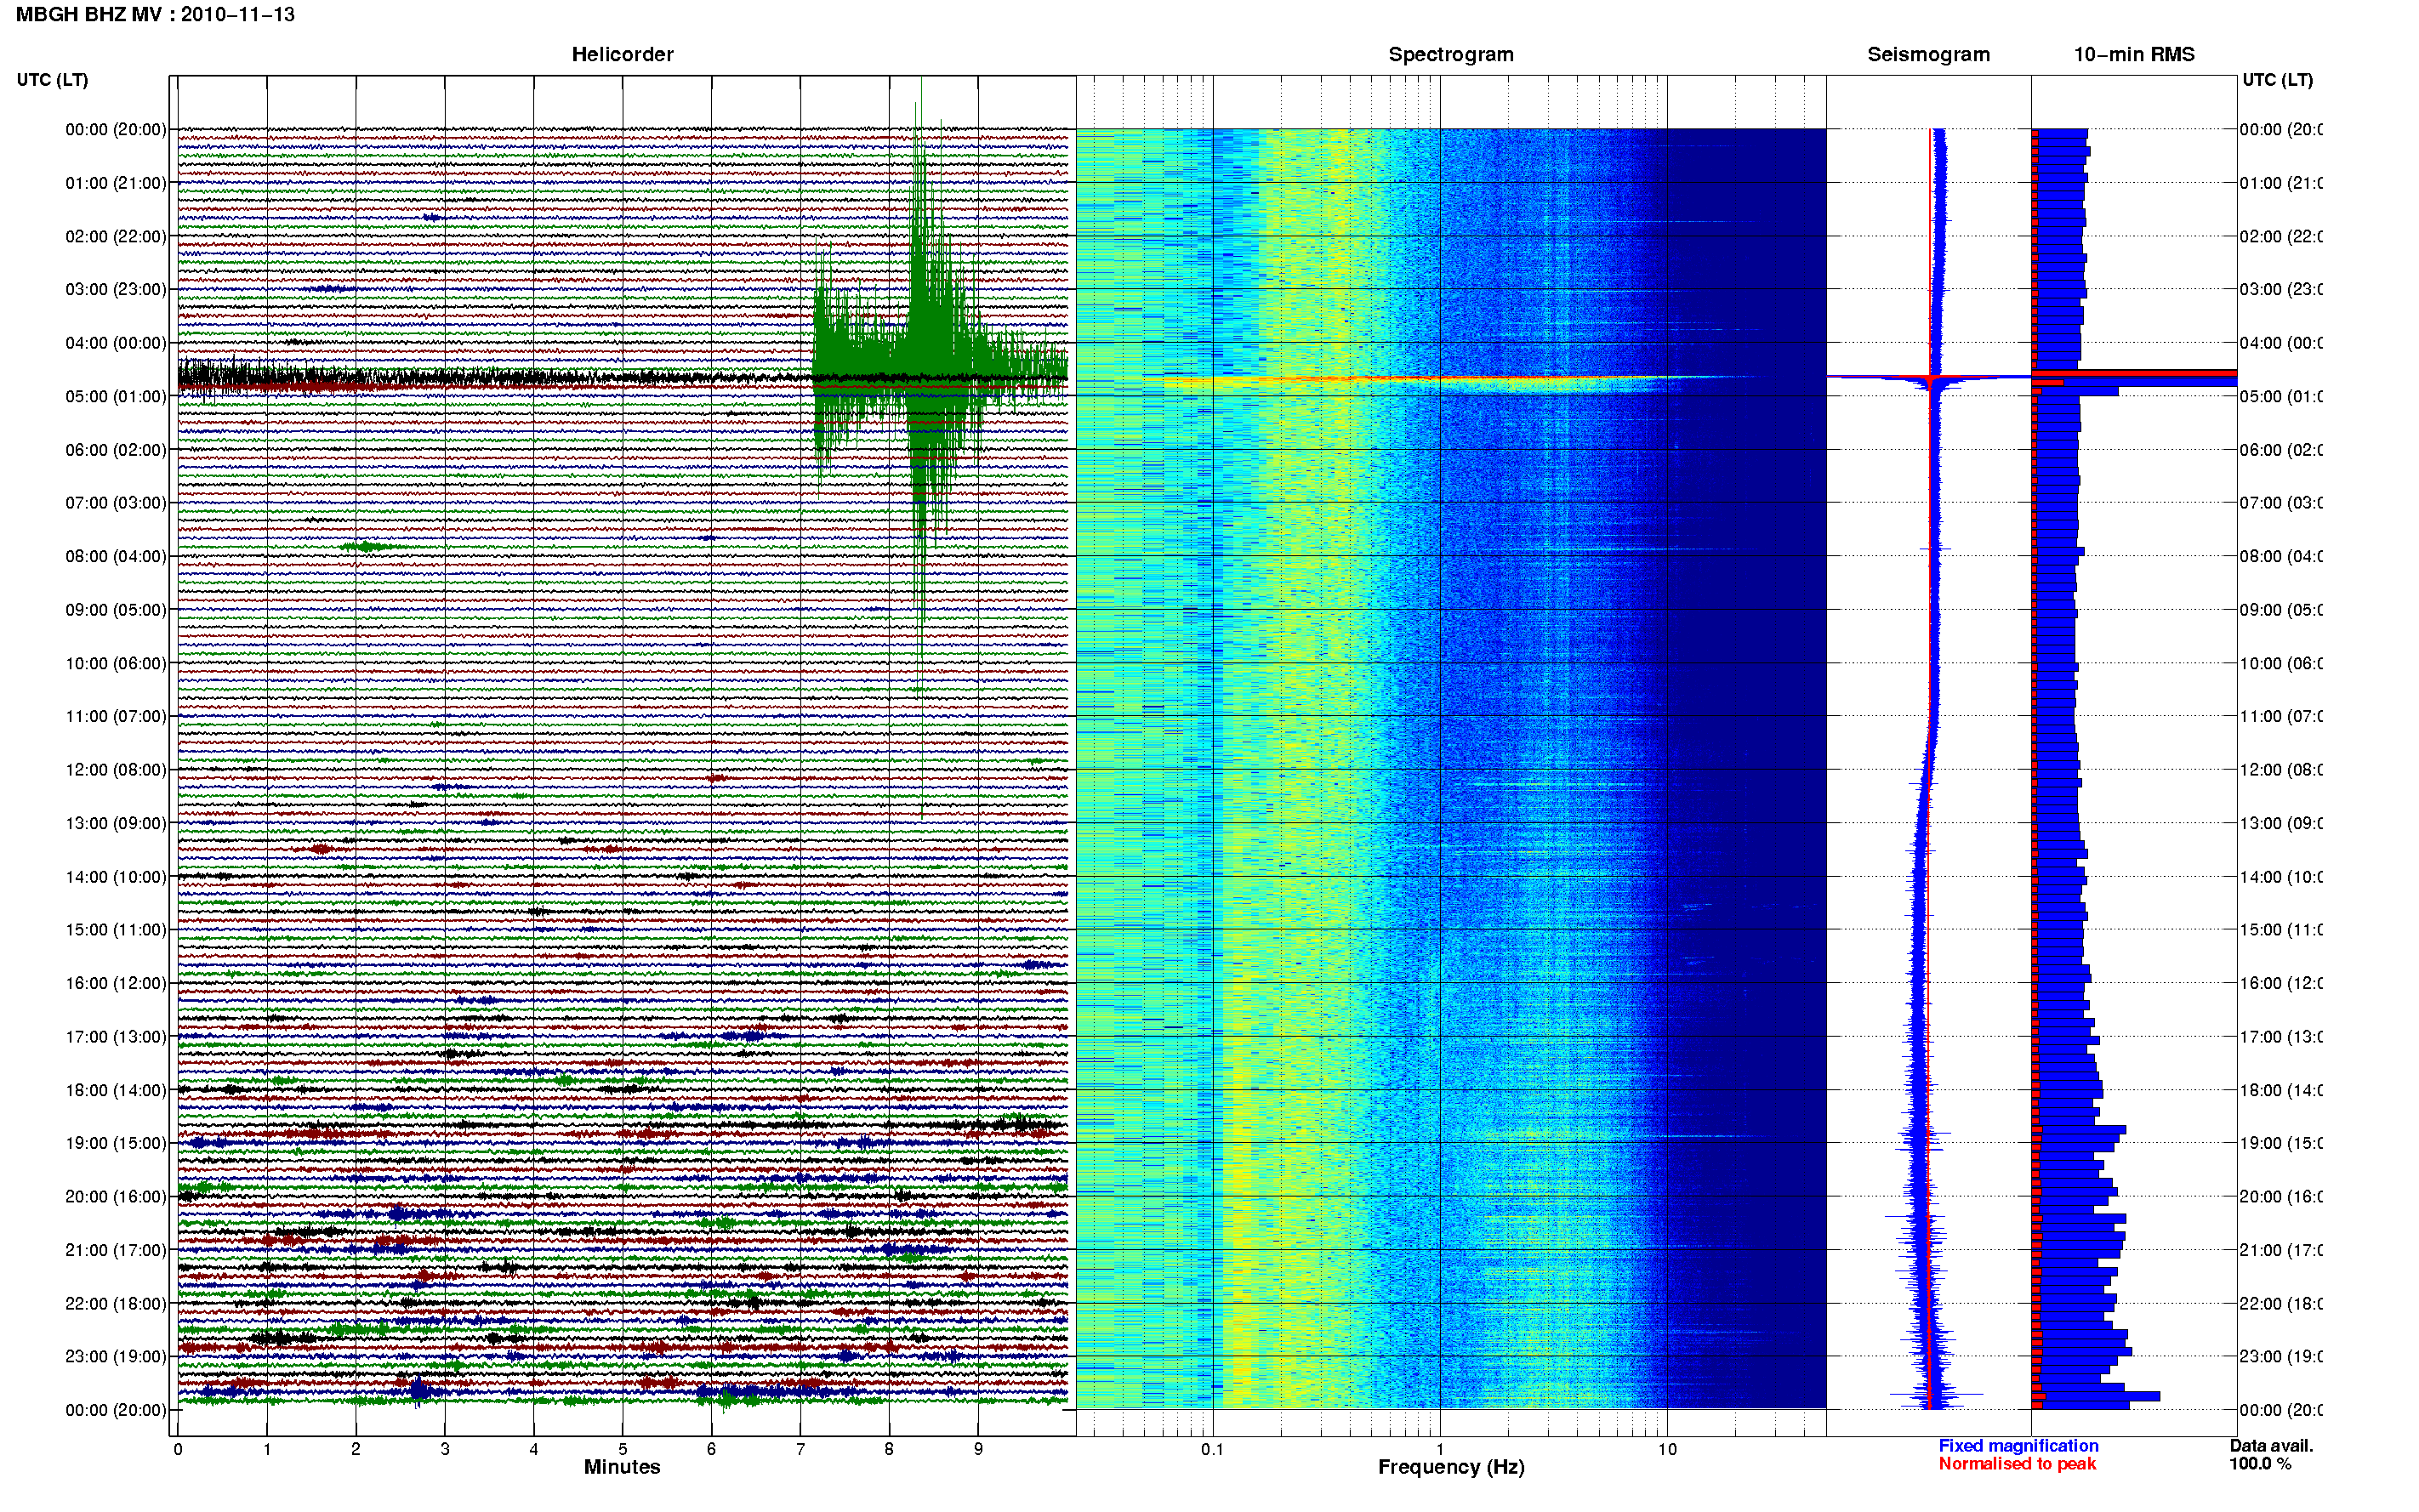Click the right-side time label at 20:00
This screenshot has height=1512, width=2419.
2281,1196
